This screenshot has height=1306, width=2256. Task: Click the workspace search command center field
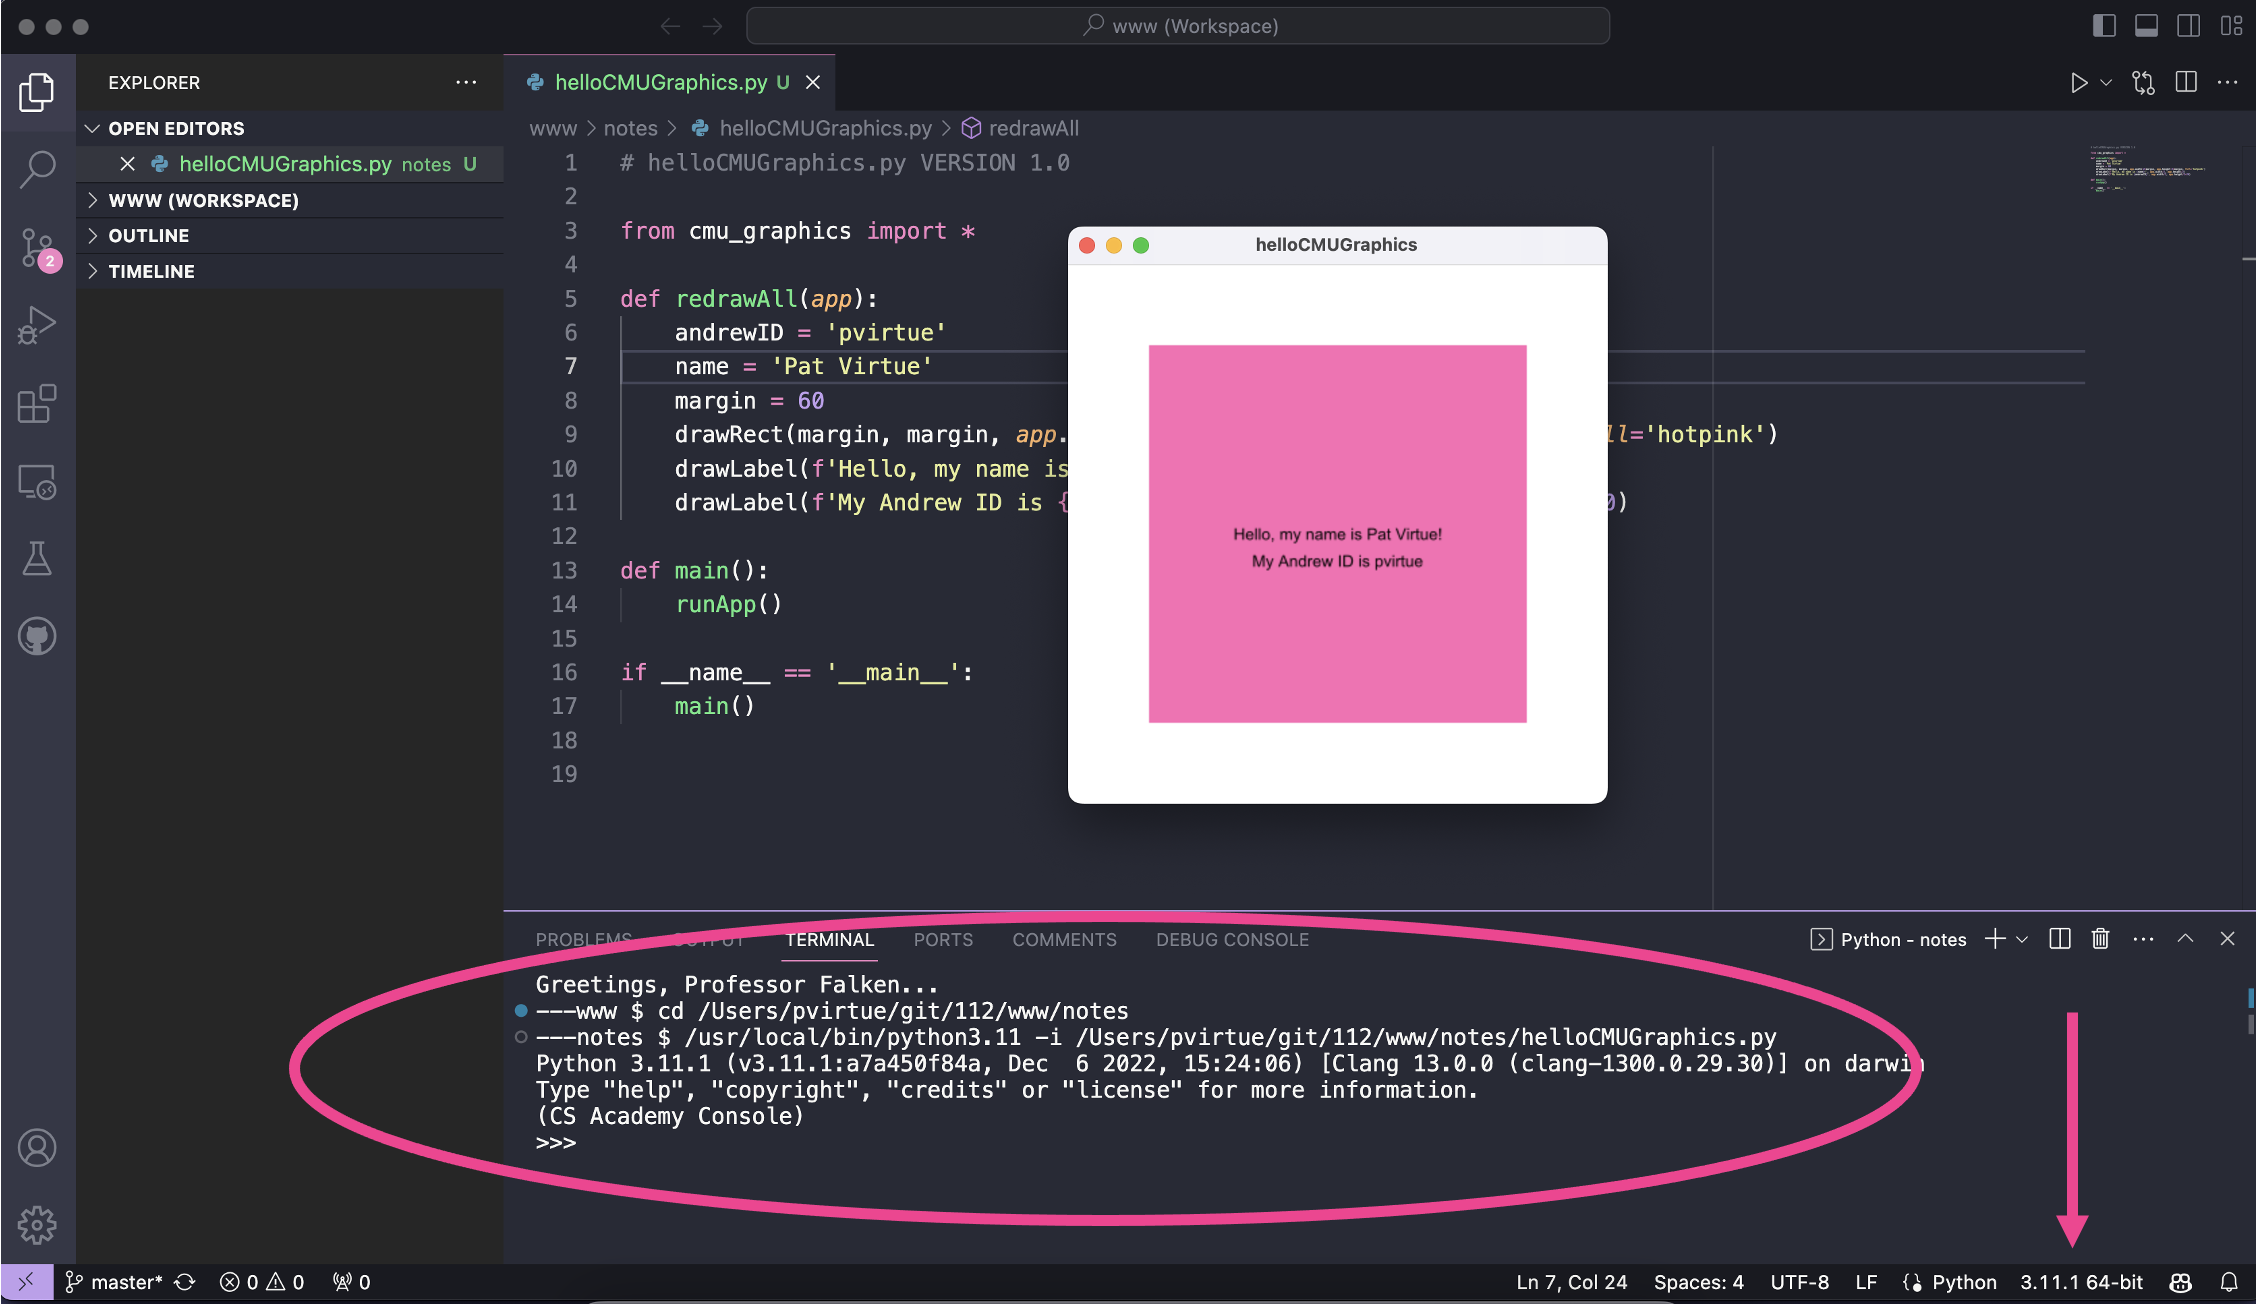[x=1178, y=26]
